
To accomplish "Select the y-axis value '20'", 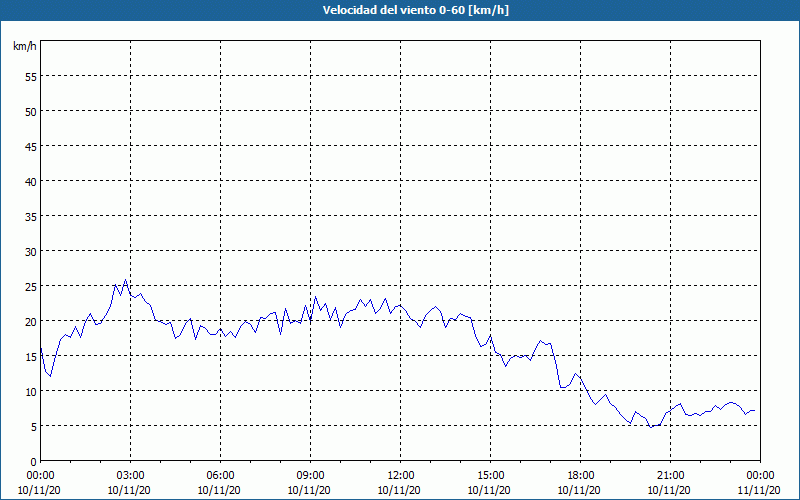I will (31, 321).
